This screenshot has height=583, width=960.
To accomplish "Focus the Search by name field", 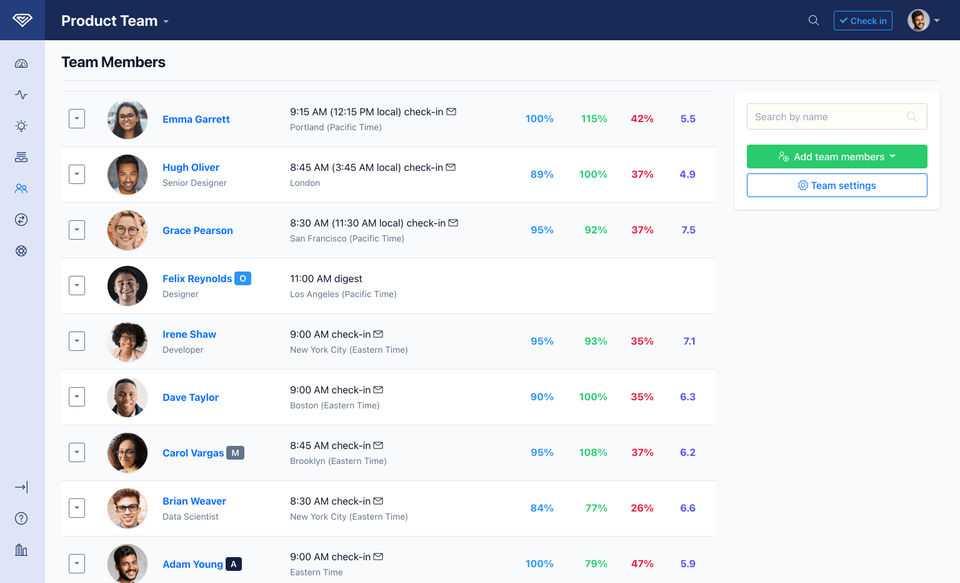I will tap(837, 116).
